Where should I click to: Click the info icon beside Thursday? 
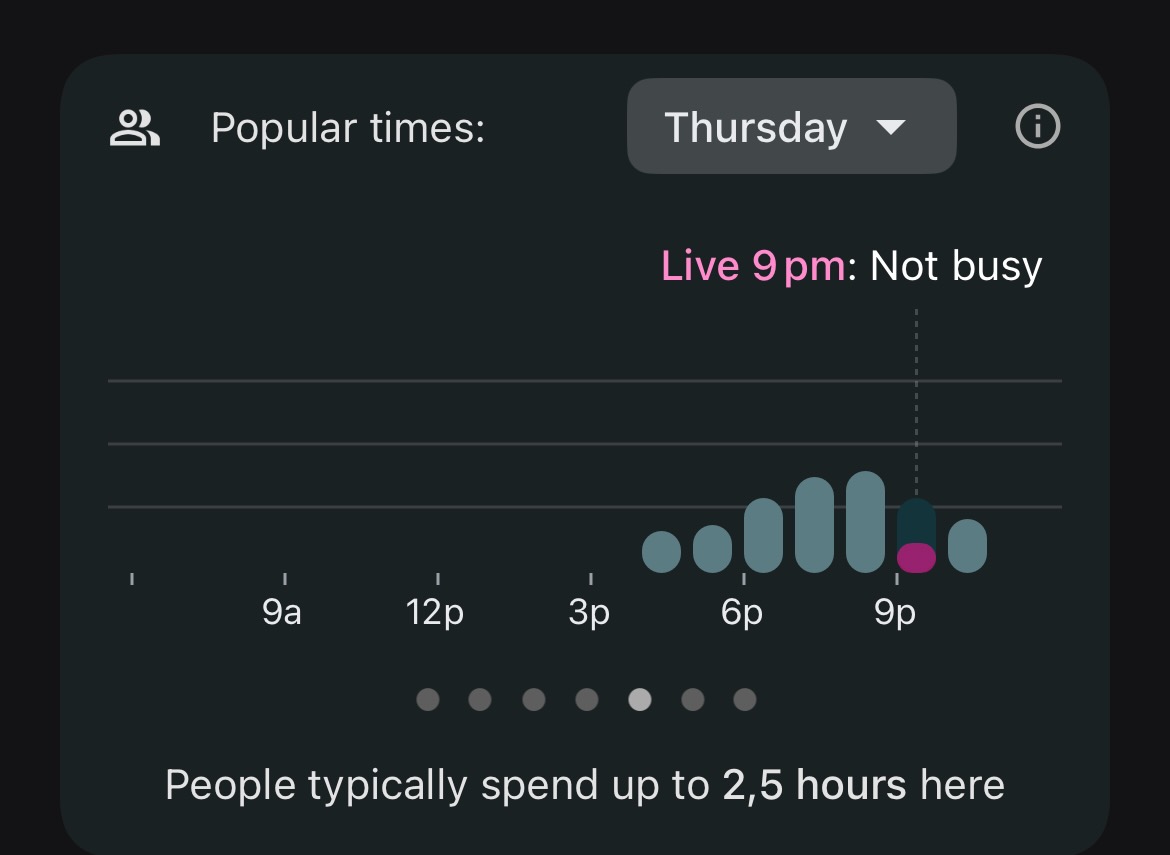[x=1037, y=127]
